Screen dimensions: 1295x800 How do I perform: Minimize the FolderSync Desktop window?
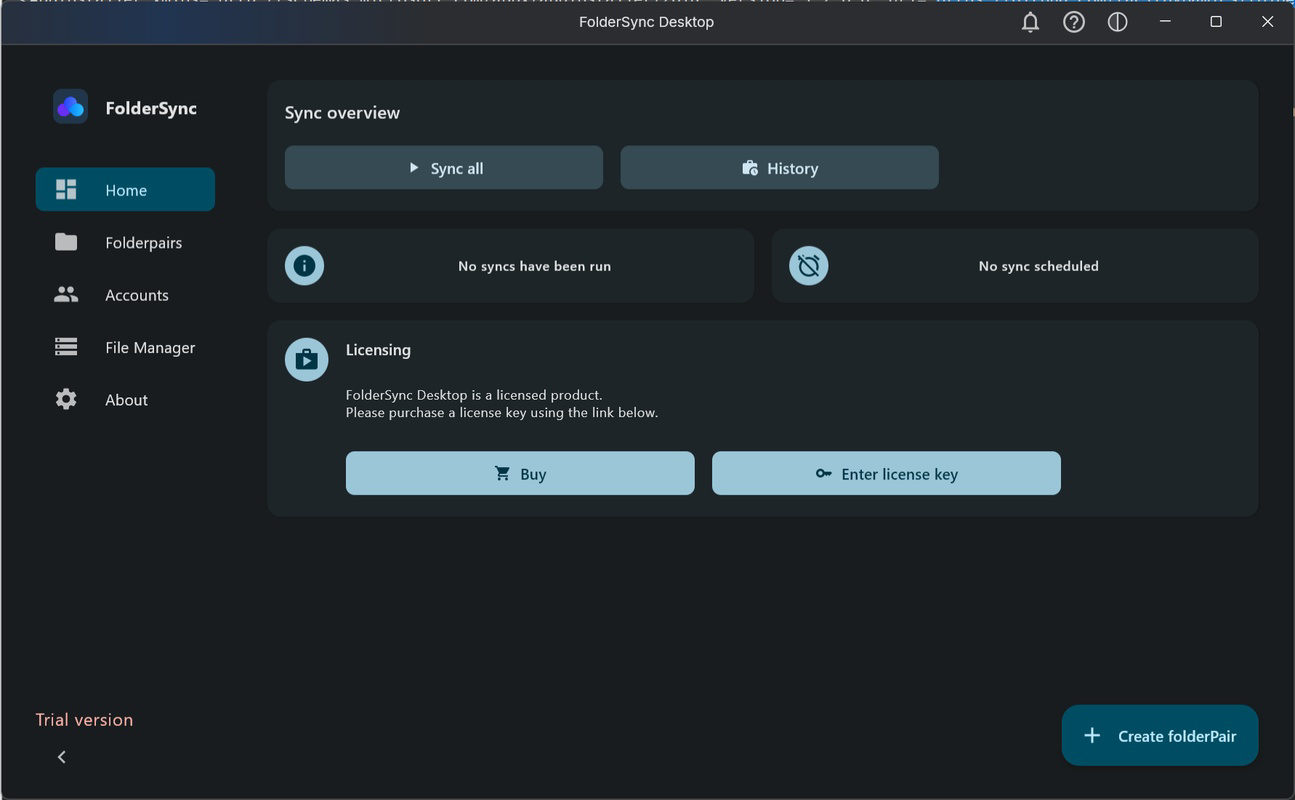click(1166, 22)
